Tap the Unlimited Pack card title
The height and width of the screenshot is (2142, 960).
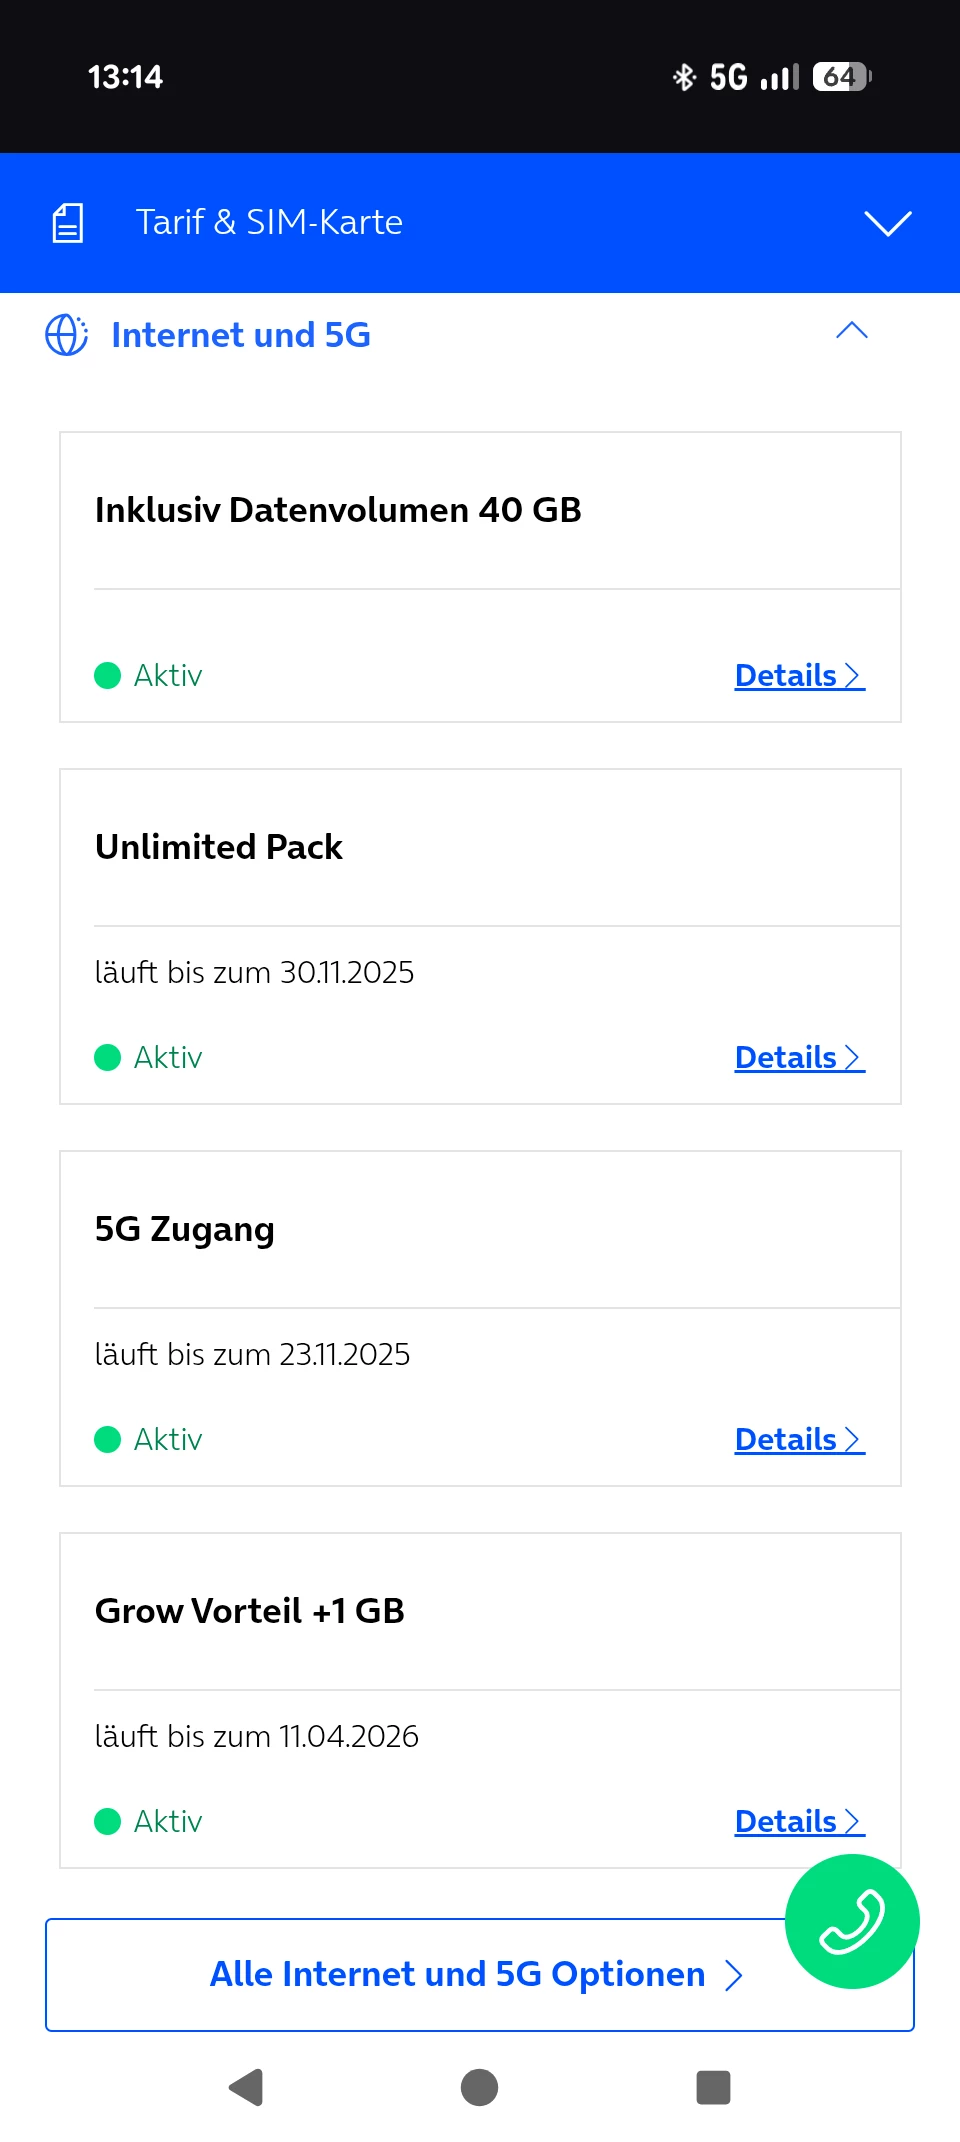point(219,847)
